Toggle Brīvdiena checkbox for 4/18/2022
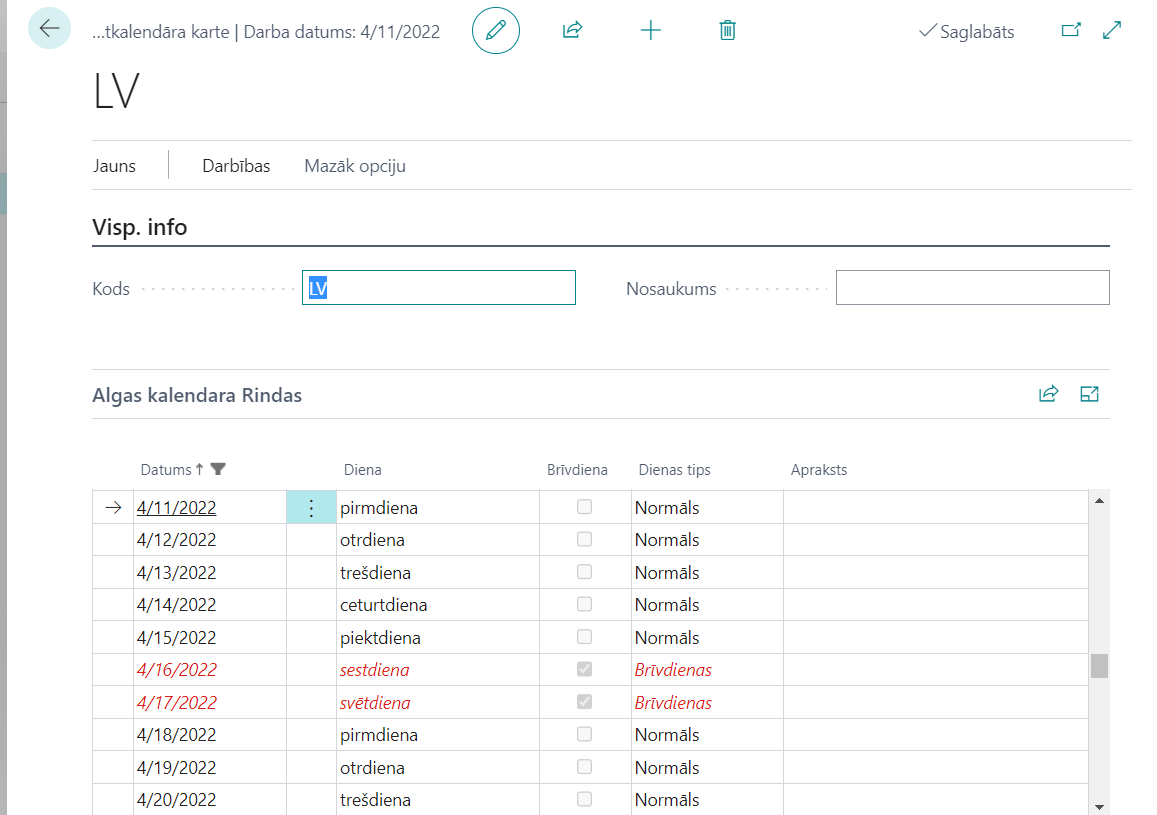1157x815 pixels. click(584, 734)
